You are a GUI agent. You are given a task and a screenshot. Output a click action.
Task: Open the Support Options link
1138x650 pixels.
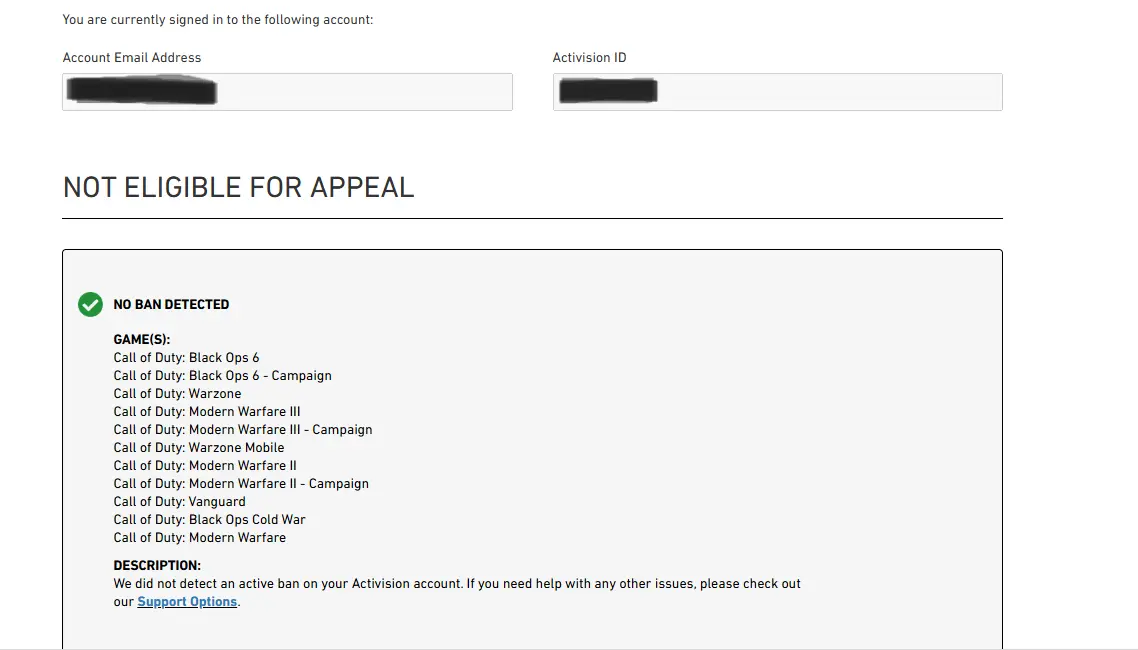click(187, 602)
